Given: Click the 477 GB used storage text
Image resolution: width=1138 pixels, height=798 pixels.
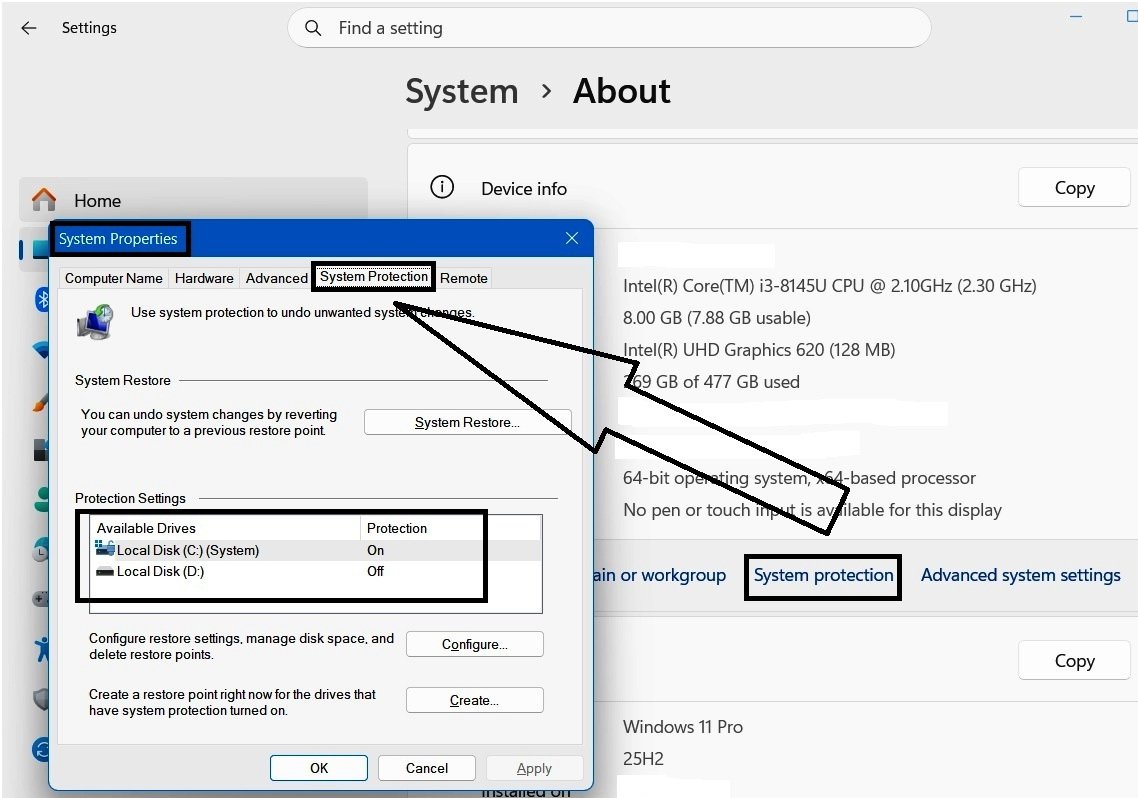Looking at the screenshot, I should pyautogui.click(x=711, y=382).
